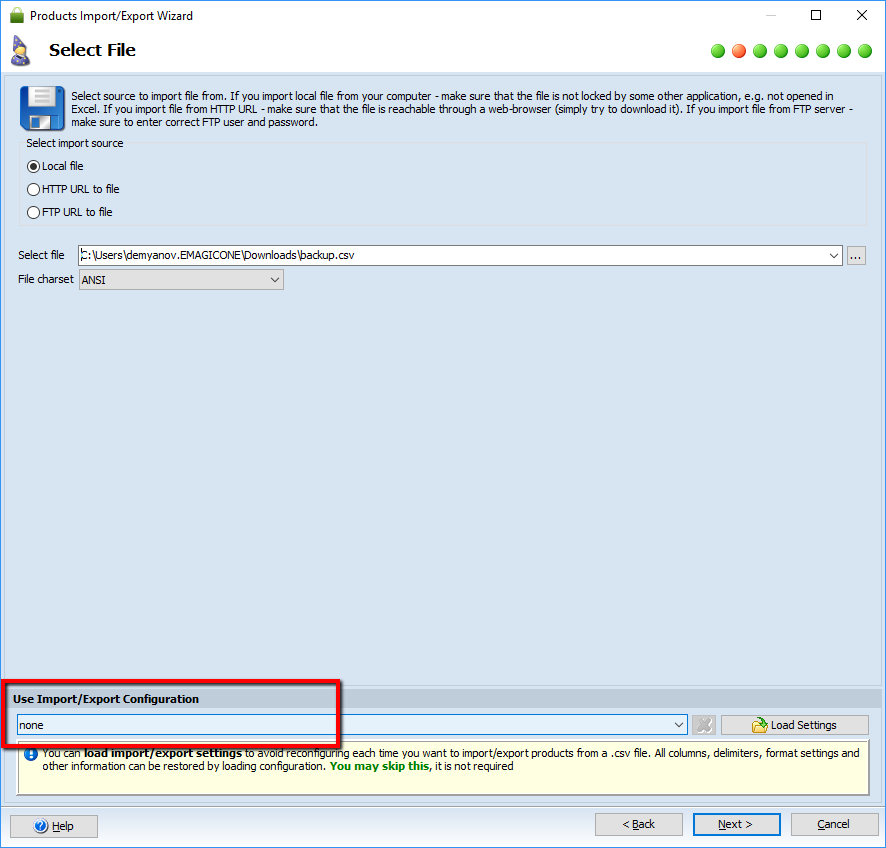Open Help

(x=54, y=826)
